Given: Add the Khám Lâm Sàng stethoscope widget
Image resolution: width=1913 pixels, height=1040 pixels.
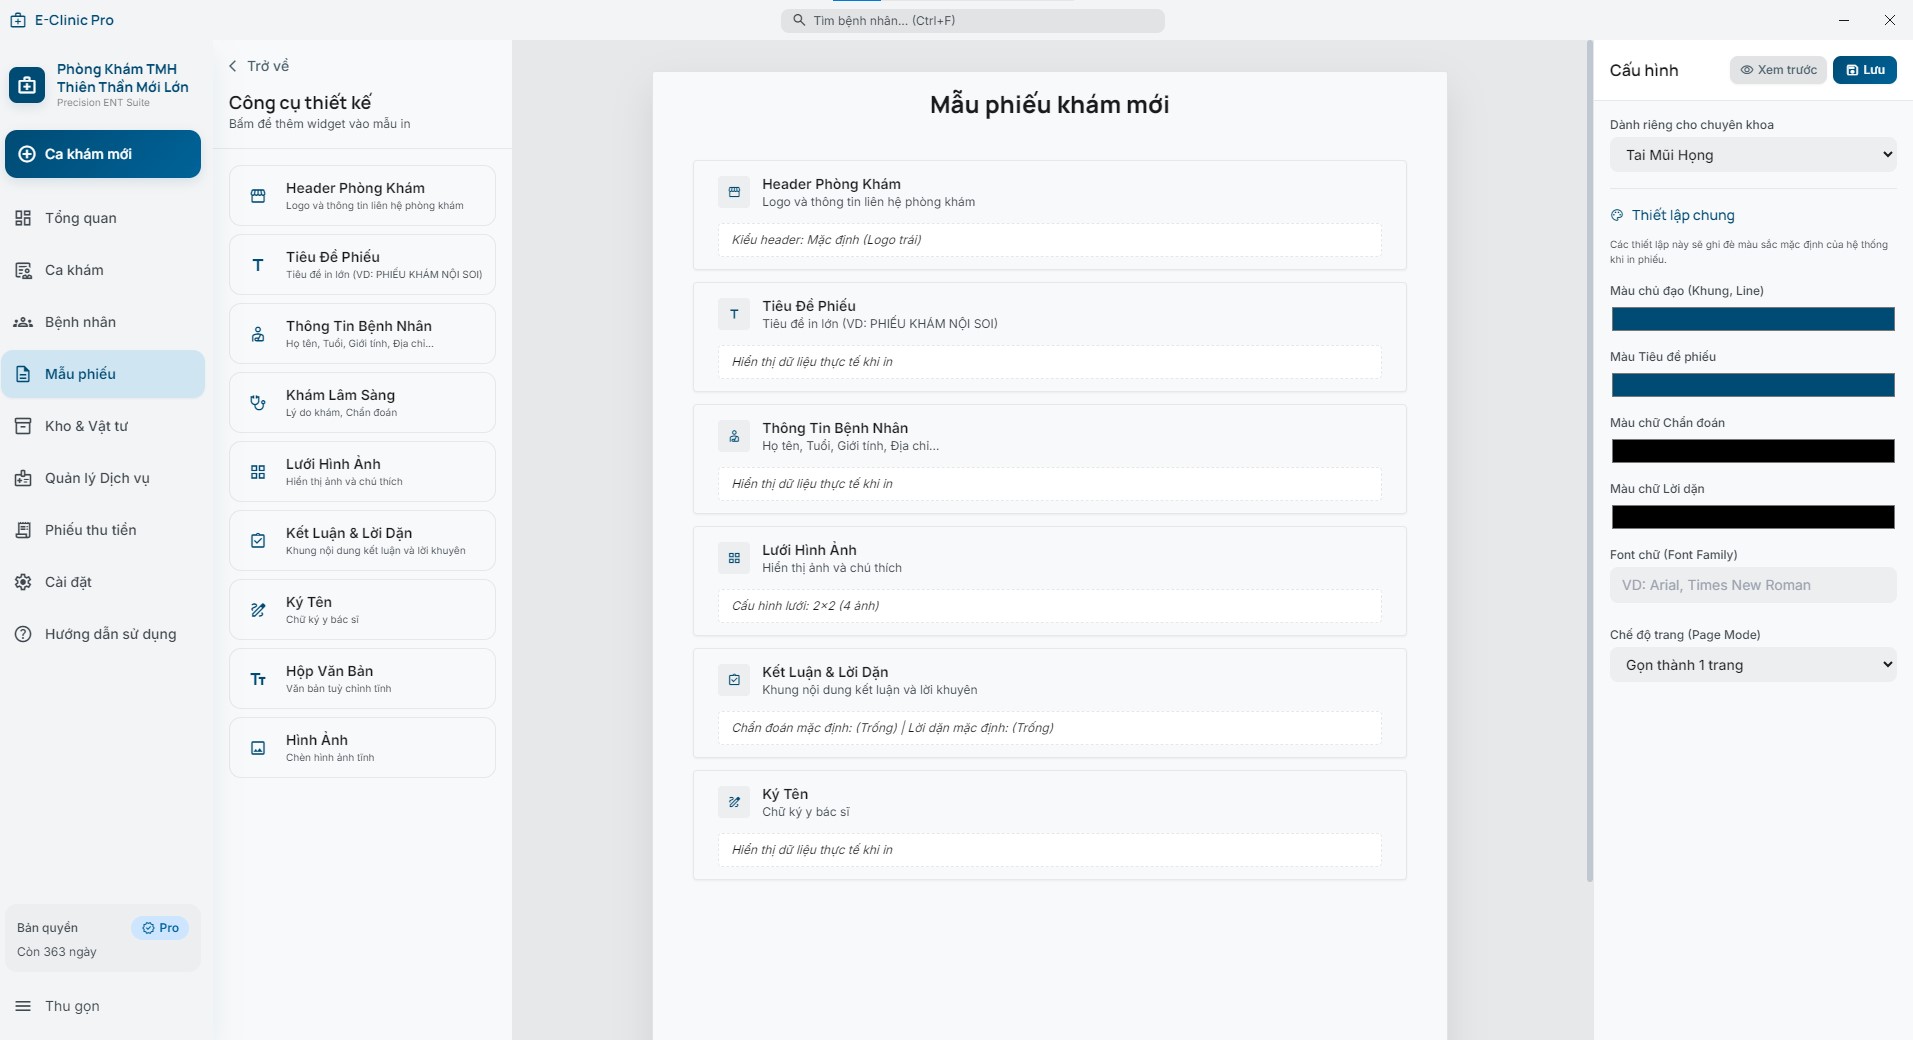Looking at the screenshot, I should click(x=362, y=403).
